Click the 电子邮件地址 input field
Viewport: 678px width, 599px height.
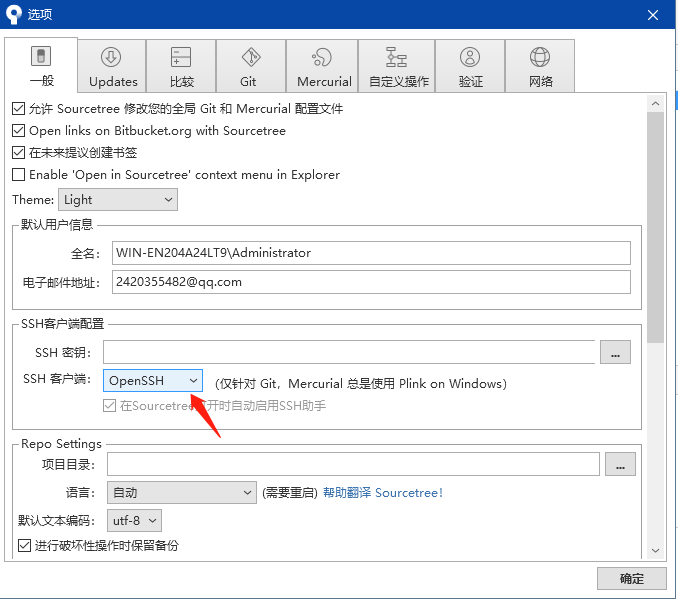[x=371, y=282]
